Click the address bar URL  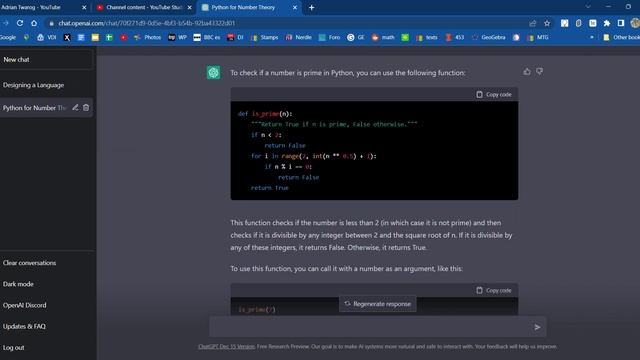tap(147, 23)
